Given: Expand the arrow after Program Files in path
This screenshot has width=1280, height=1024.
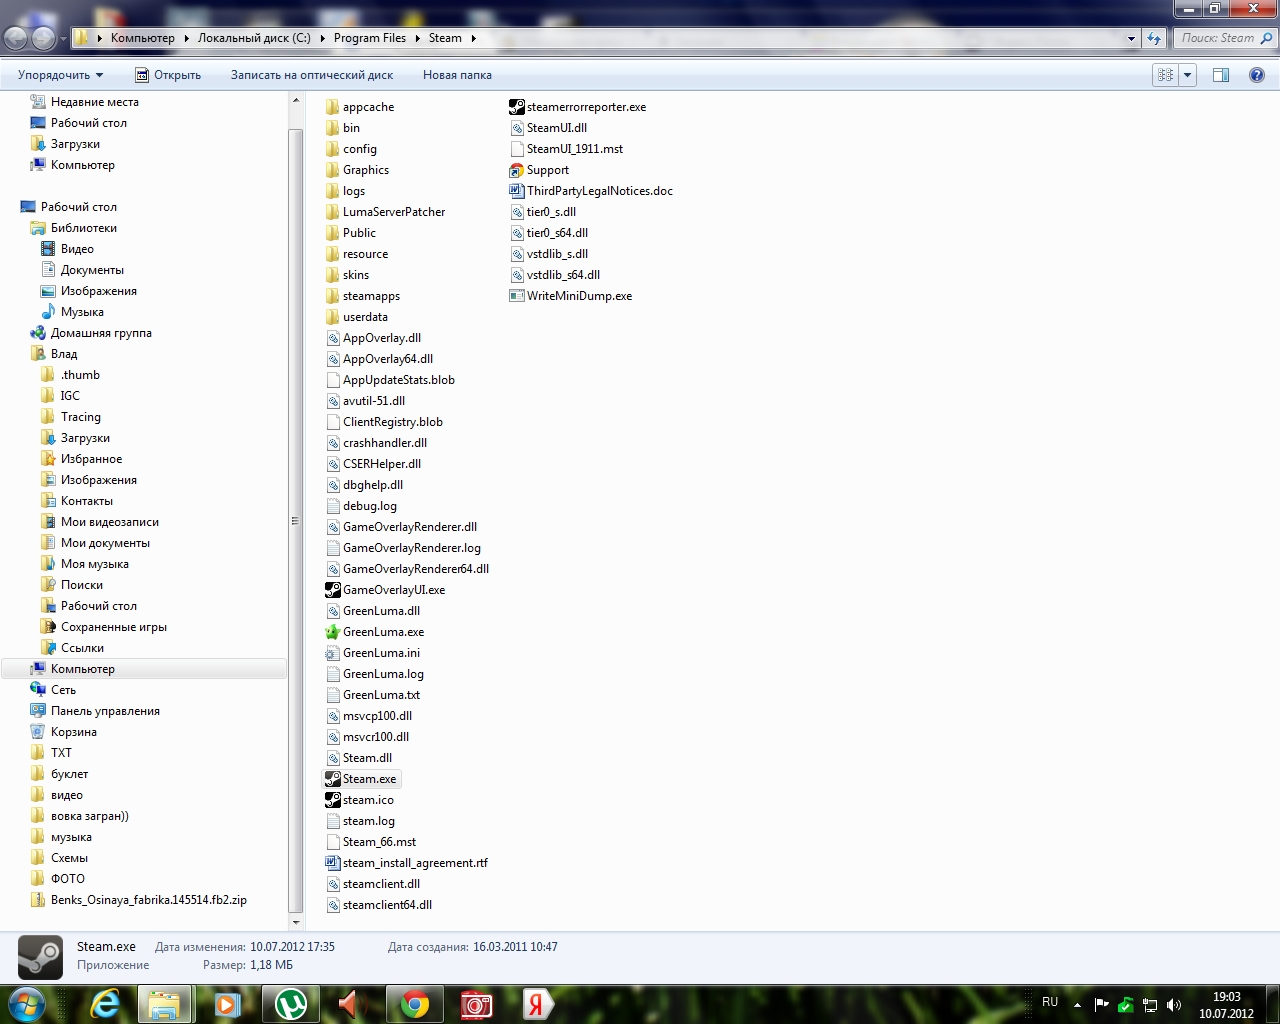Looking at the screenshot, I should tap(417, 38).
